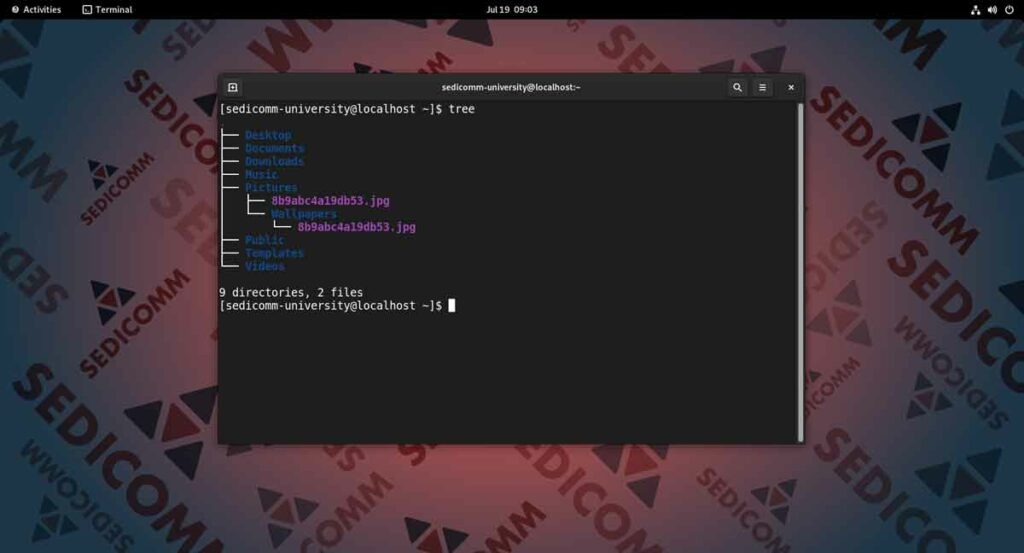1024x553 pixels.
Task: Open the power icon in system menu
Action: tap(1009, 10)
